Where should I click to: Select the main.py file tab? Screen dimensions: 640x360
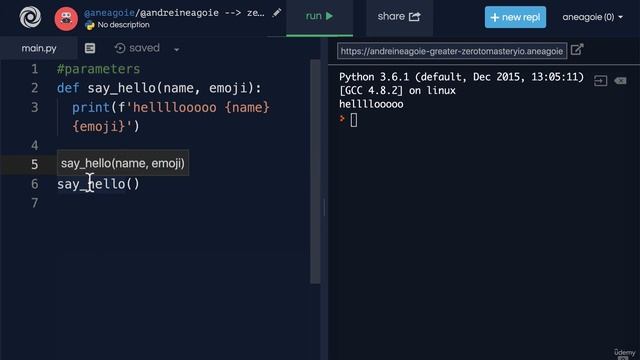coord(39,48)
